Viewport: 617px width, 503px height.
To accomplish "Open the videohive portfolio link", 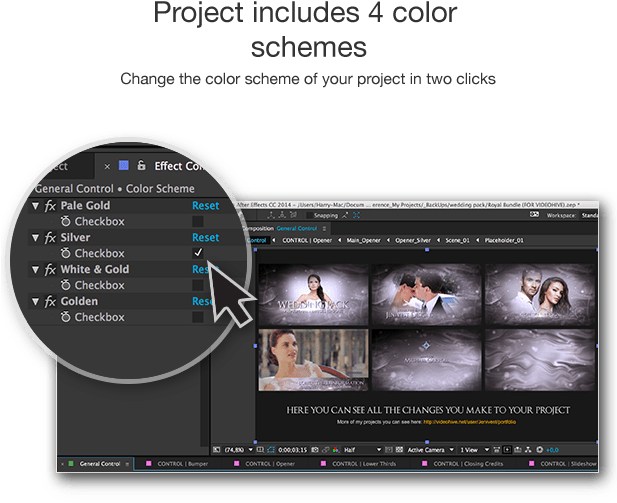I will tap(469, 422).
